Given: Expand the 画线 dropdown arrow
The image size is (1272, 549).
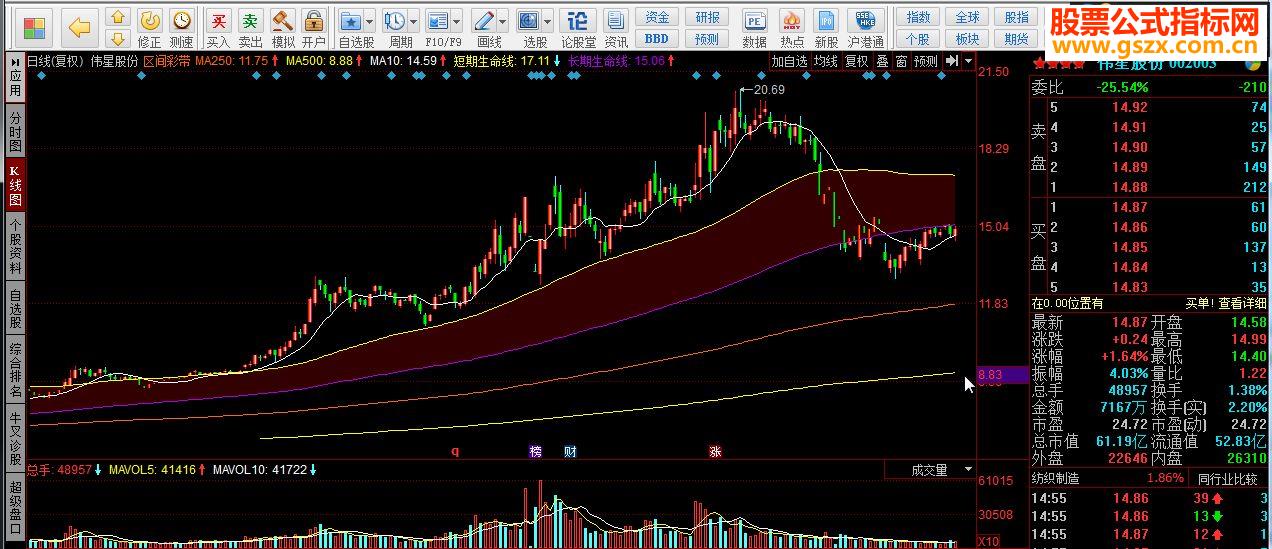Looking at the screenshot, I should 503,20.
